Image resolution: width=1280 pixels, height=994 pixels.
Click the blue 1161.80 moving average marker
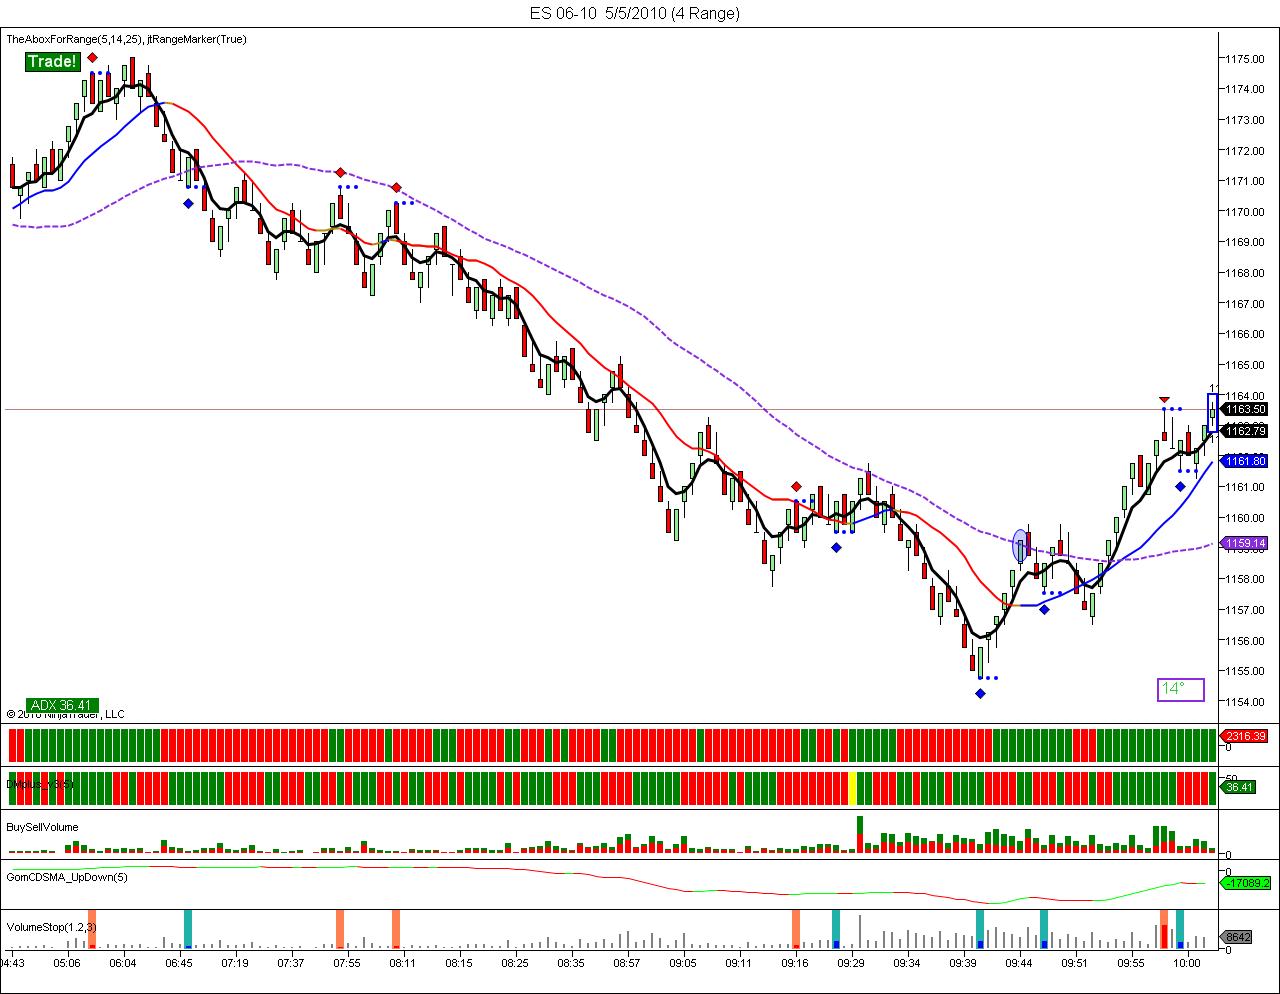click(x=1246, y=461)
